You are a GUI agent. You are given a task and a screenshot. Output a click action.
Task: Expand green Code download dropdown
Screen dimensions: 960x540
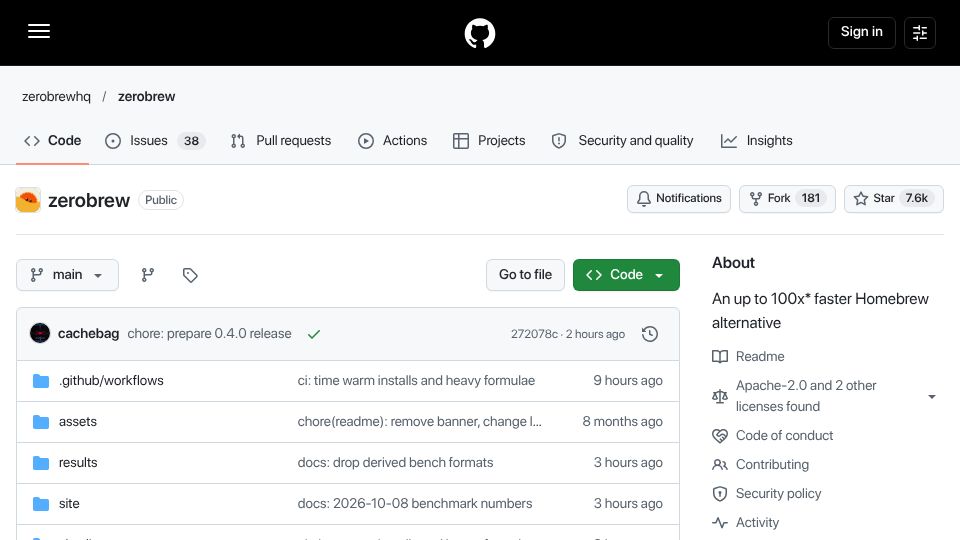pyautogui.click(x=626, y=275)
